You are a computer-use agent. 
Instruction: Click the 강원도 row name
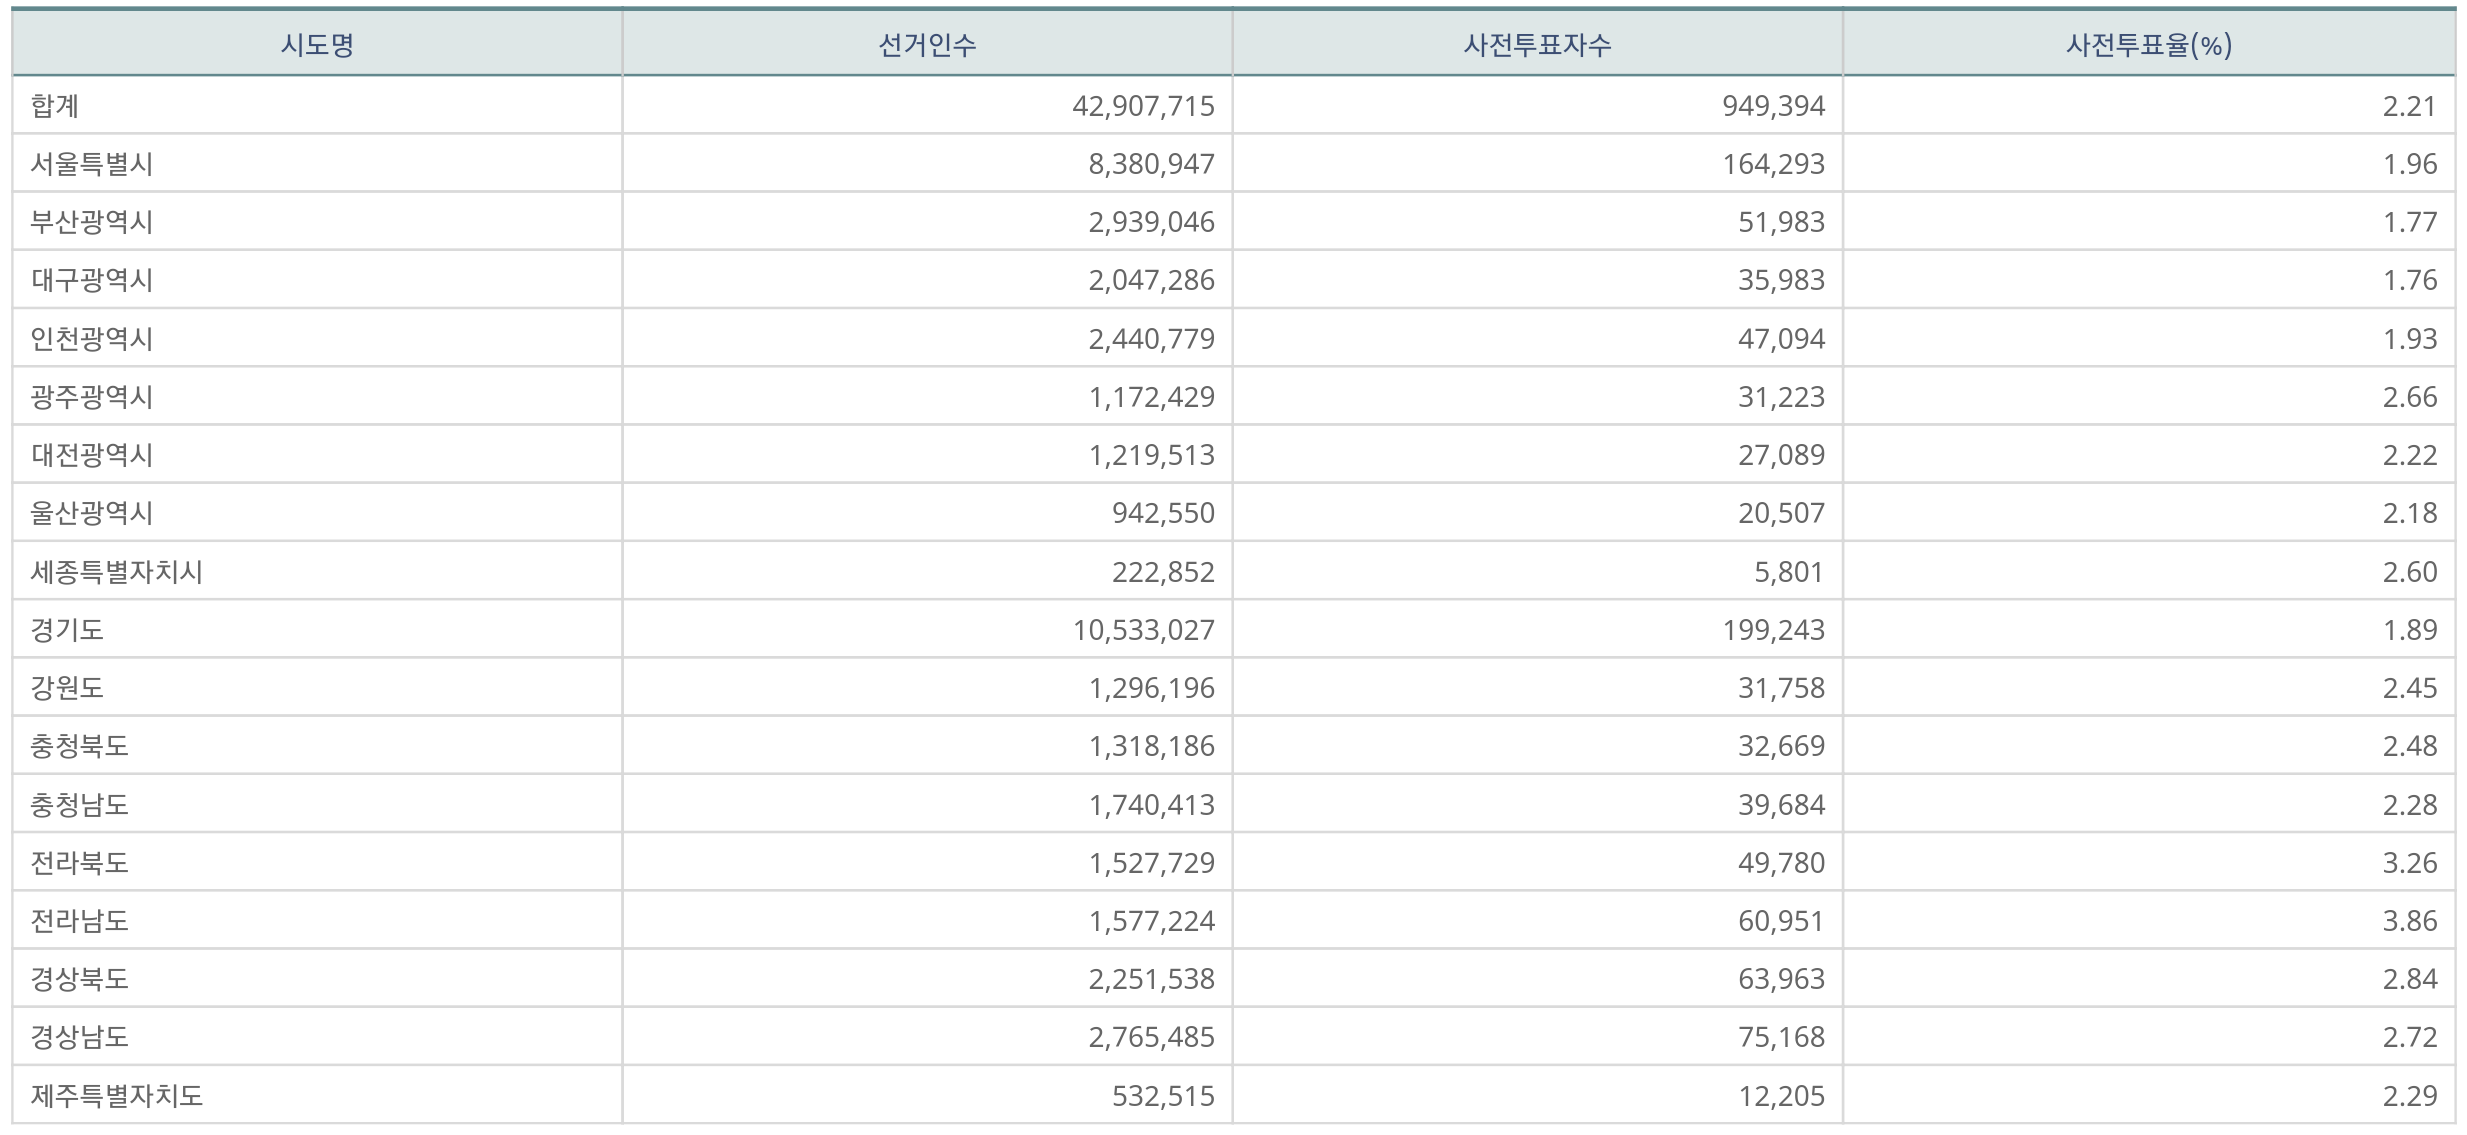pyautogui.click(x=67, y=688)
